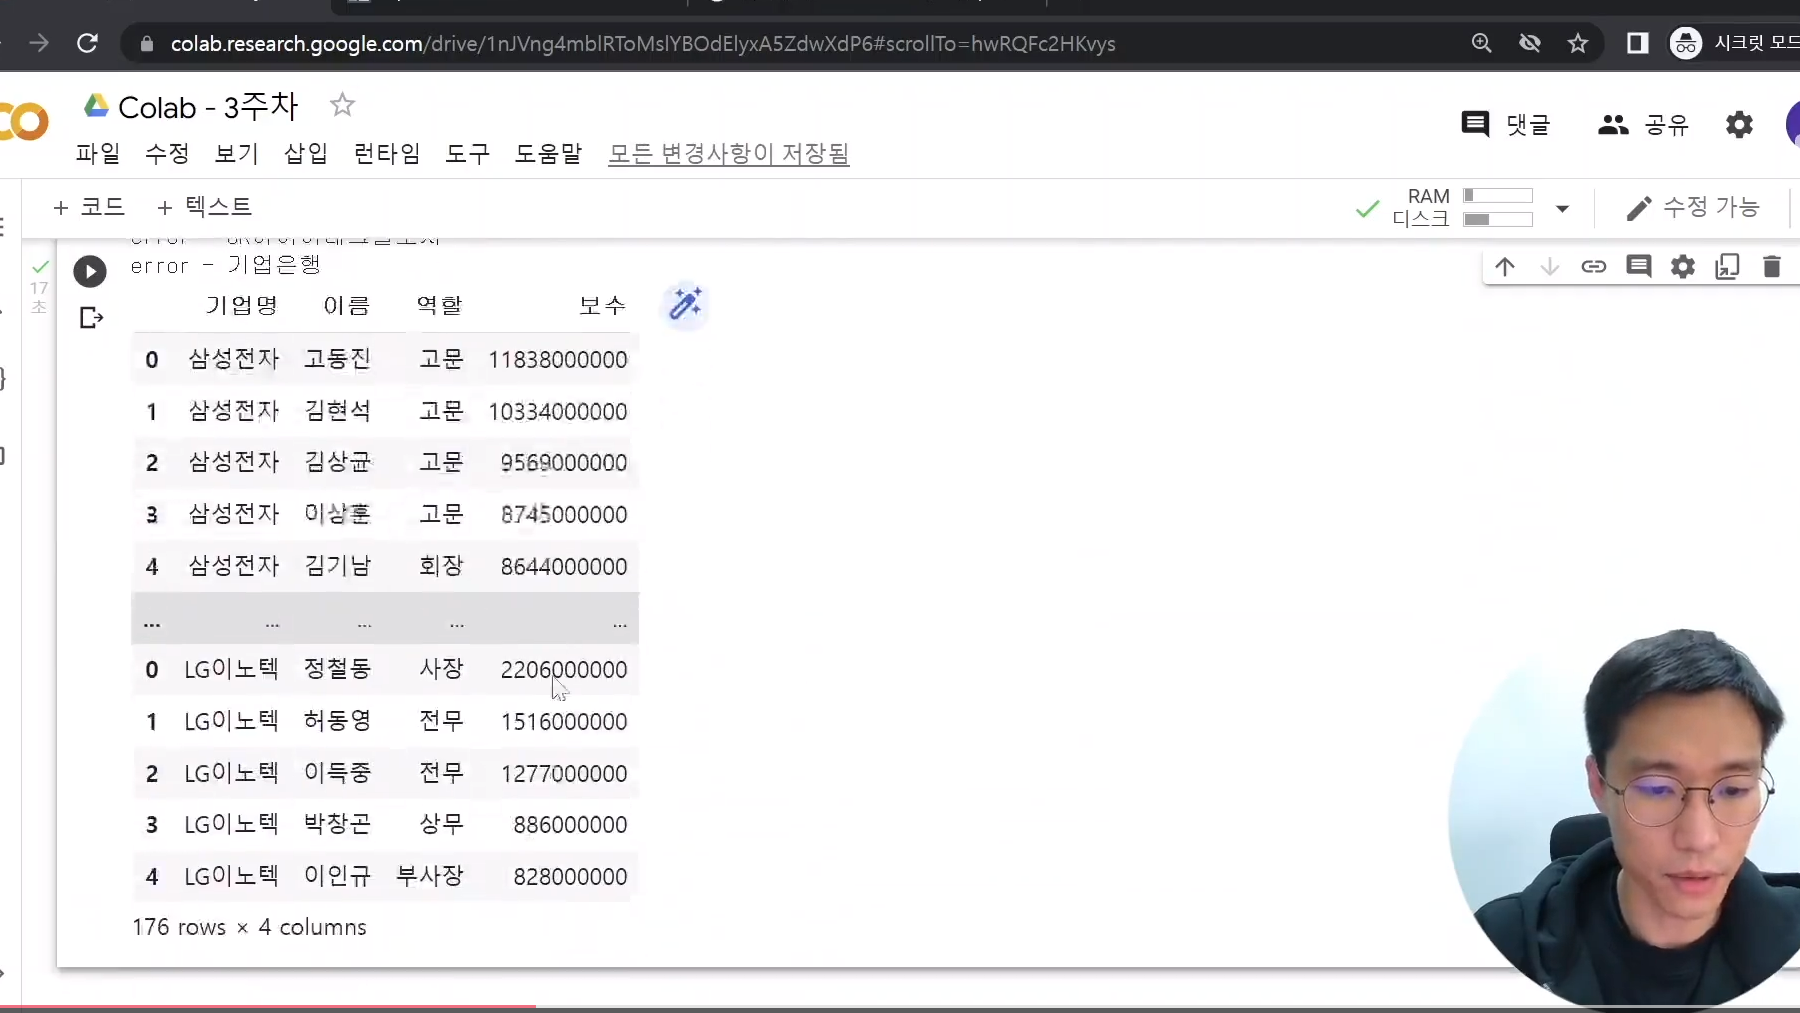Delete cell with trash icon
1800x1013 pixels.
pyautogui.click(x=1771, y=266)
